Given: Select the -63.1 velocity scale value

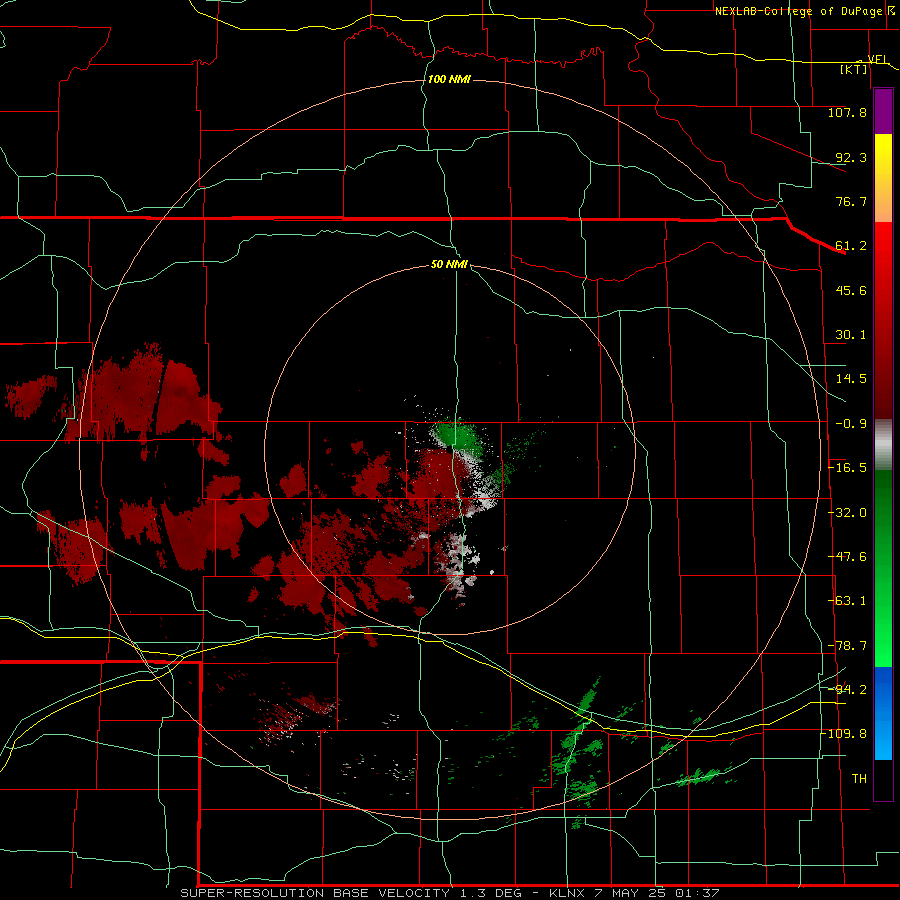Looking at the screenshot, I should click(x=847, y=601).
